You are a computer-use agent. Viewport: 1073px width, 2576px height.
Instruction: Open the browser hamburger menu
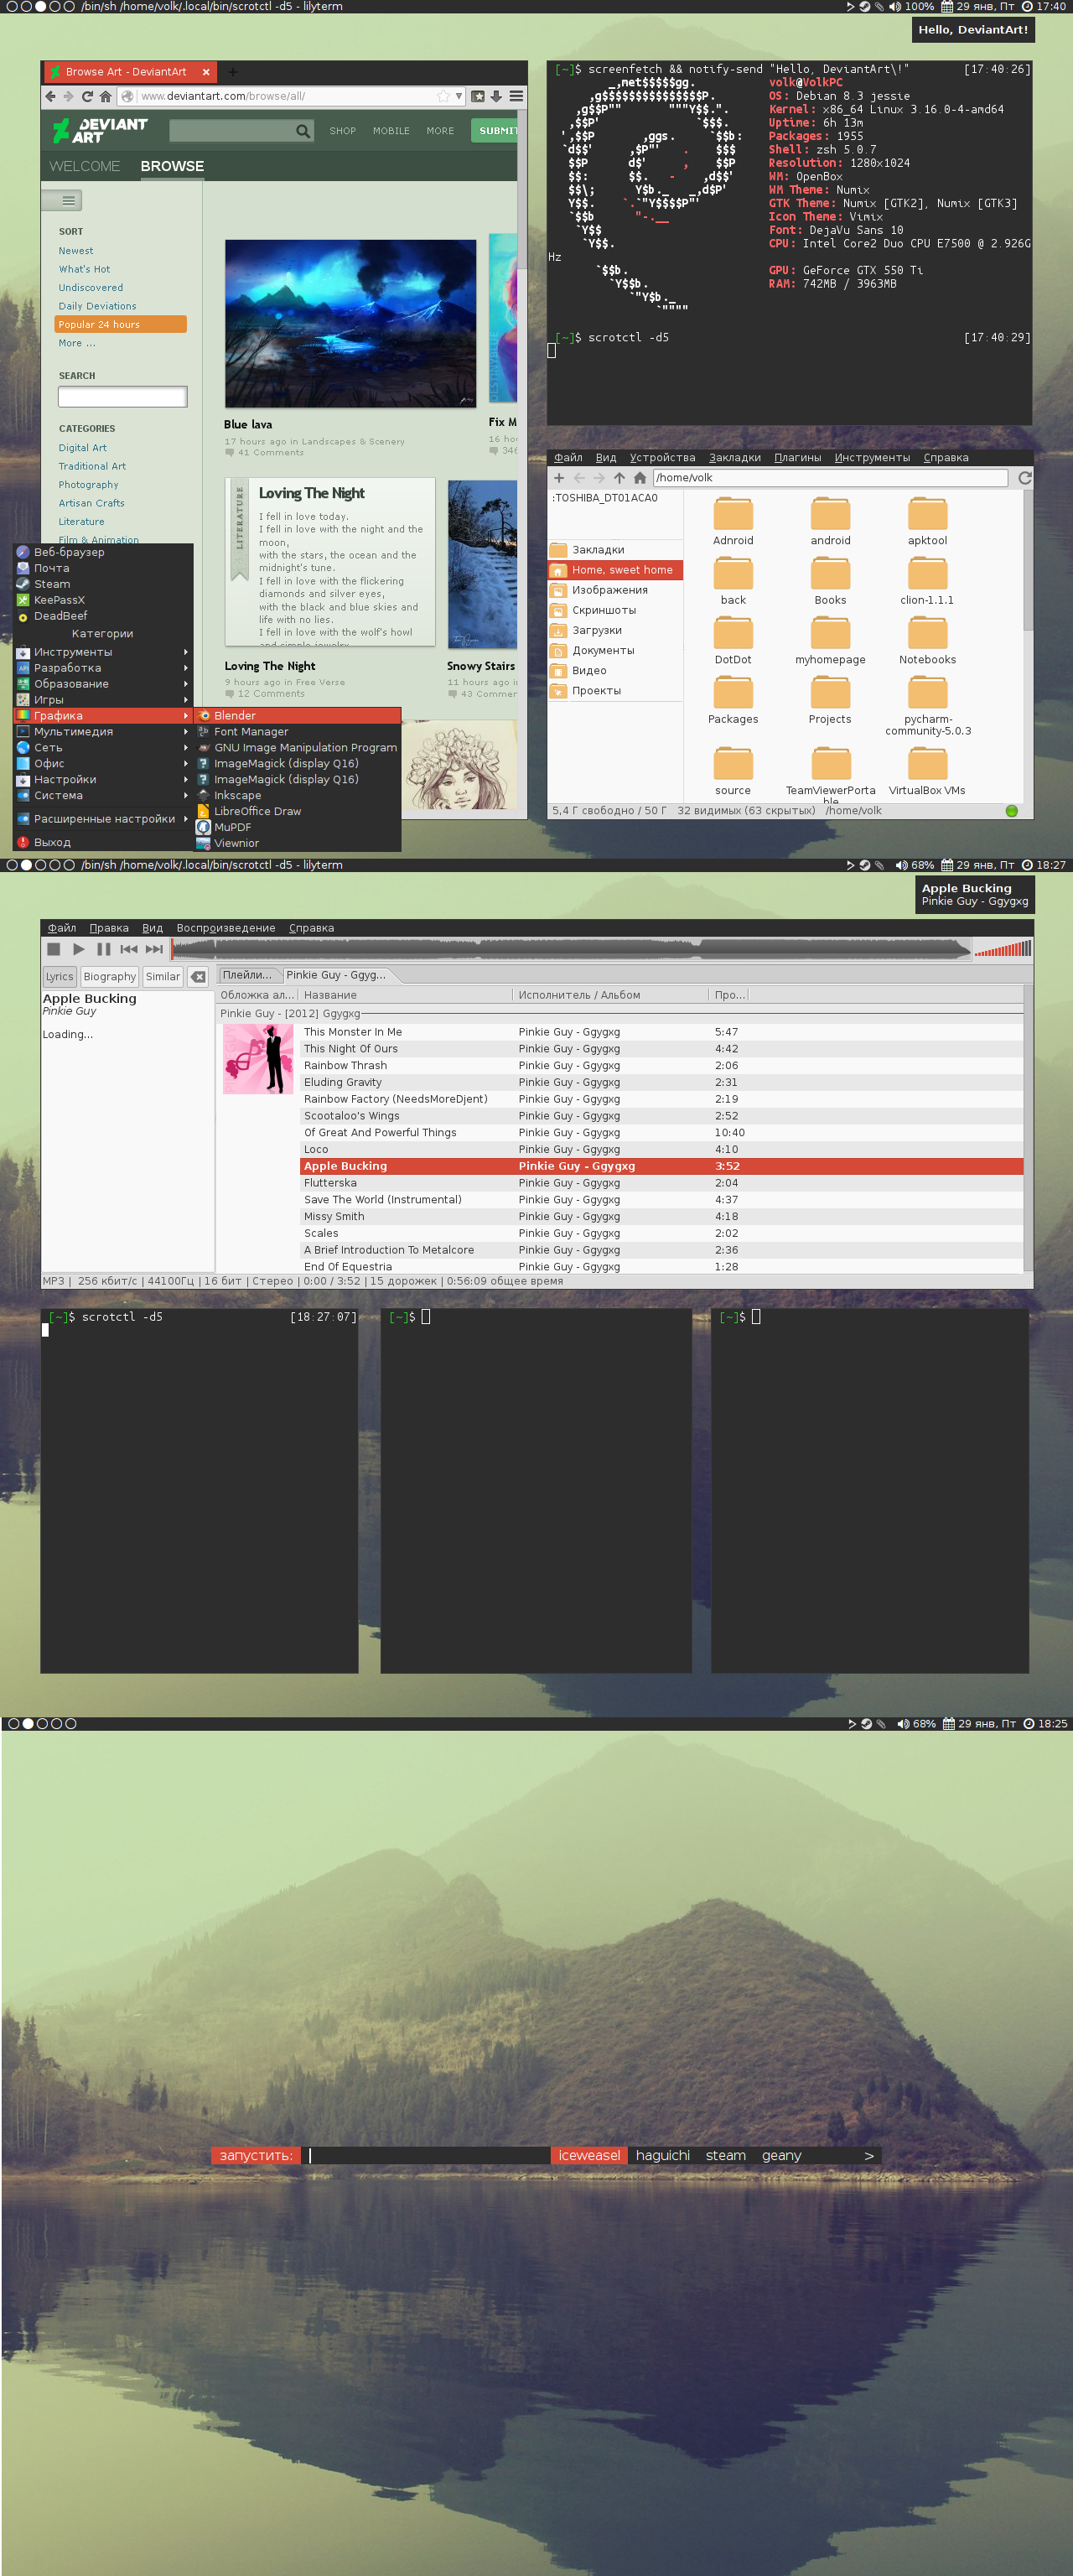click(516, 96)
